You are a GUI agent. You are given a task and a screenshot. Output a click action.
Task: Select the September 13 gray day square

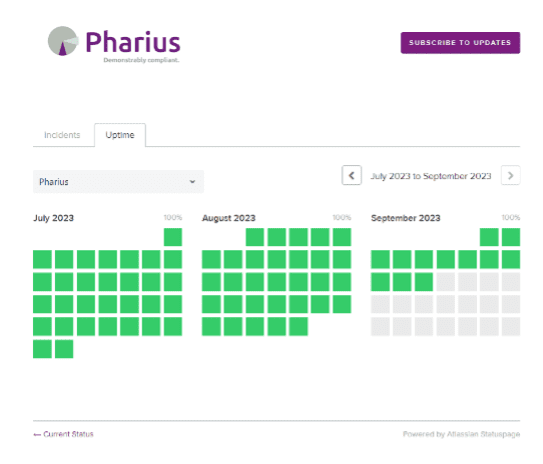445,282
